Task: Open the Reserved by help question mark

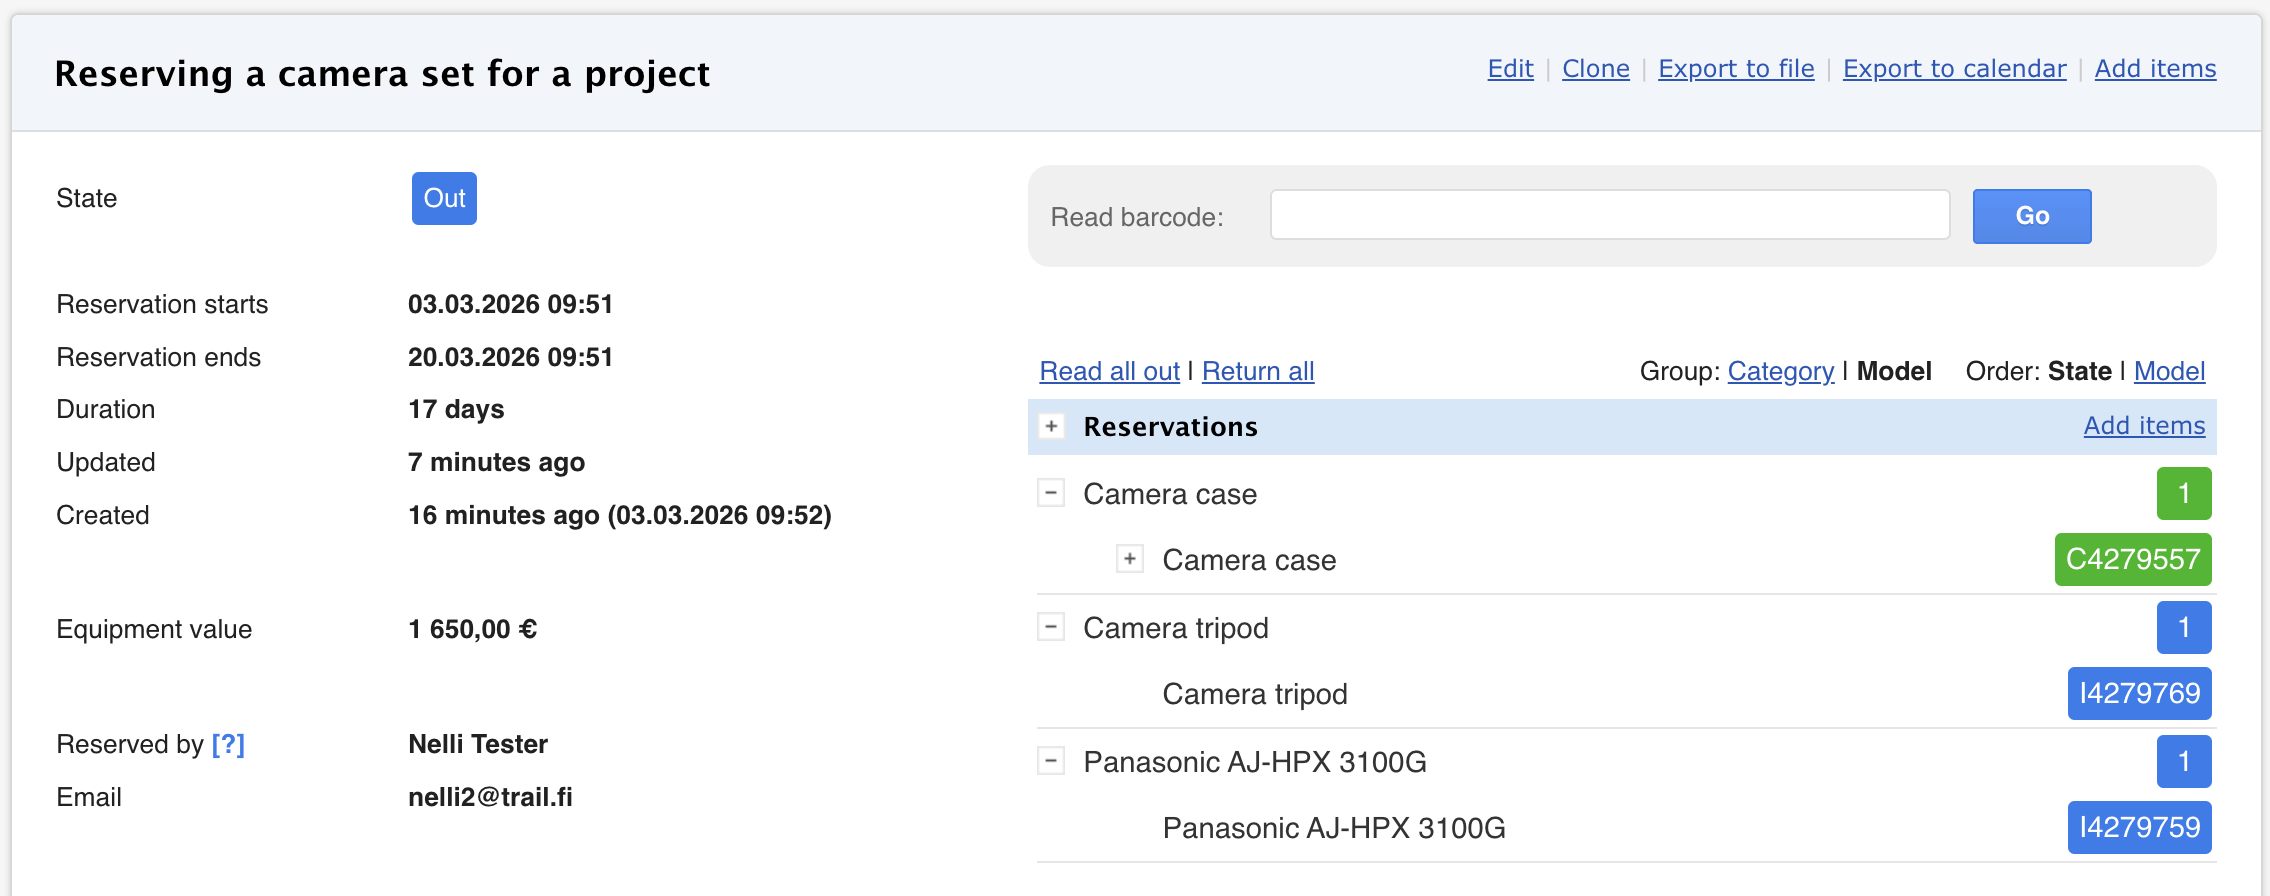Action: 228,744
